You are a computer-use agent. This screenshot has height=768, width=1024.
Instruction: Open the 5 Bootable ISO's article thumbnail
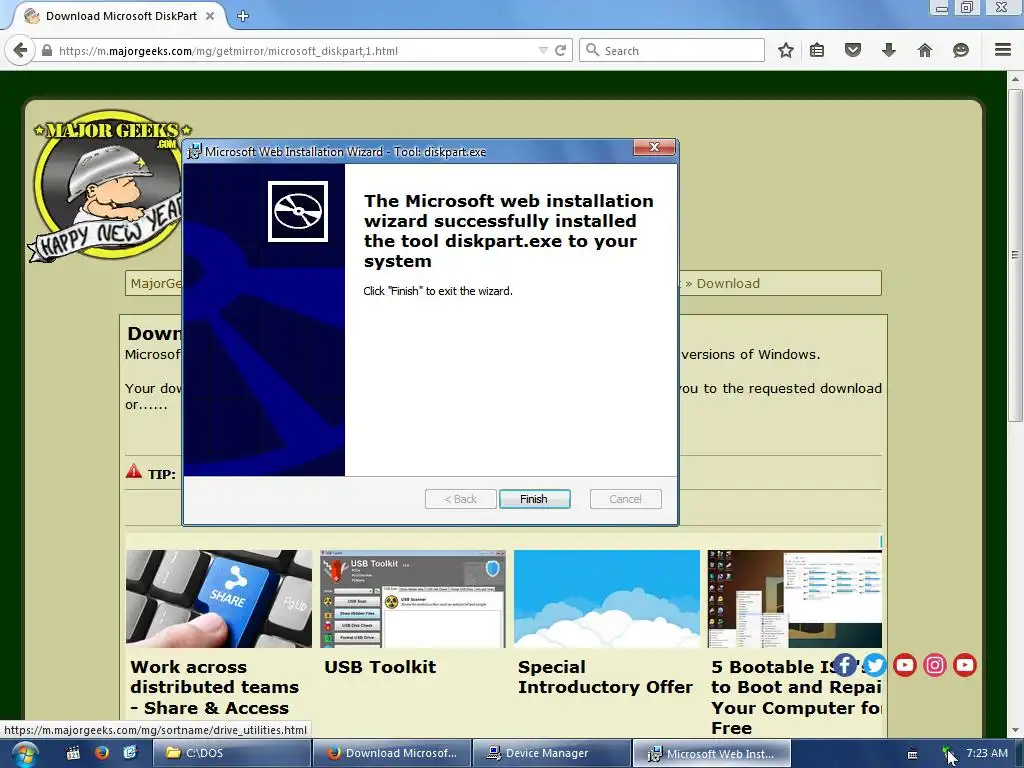point(795,599)
